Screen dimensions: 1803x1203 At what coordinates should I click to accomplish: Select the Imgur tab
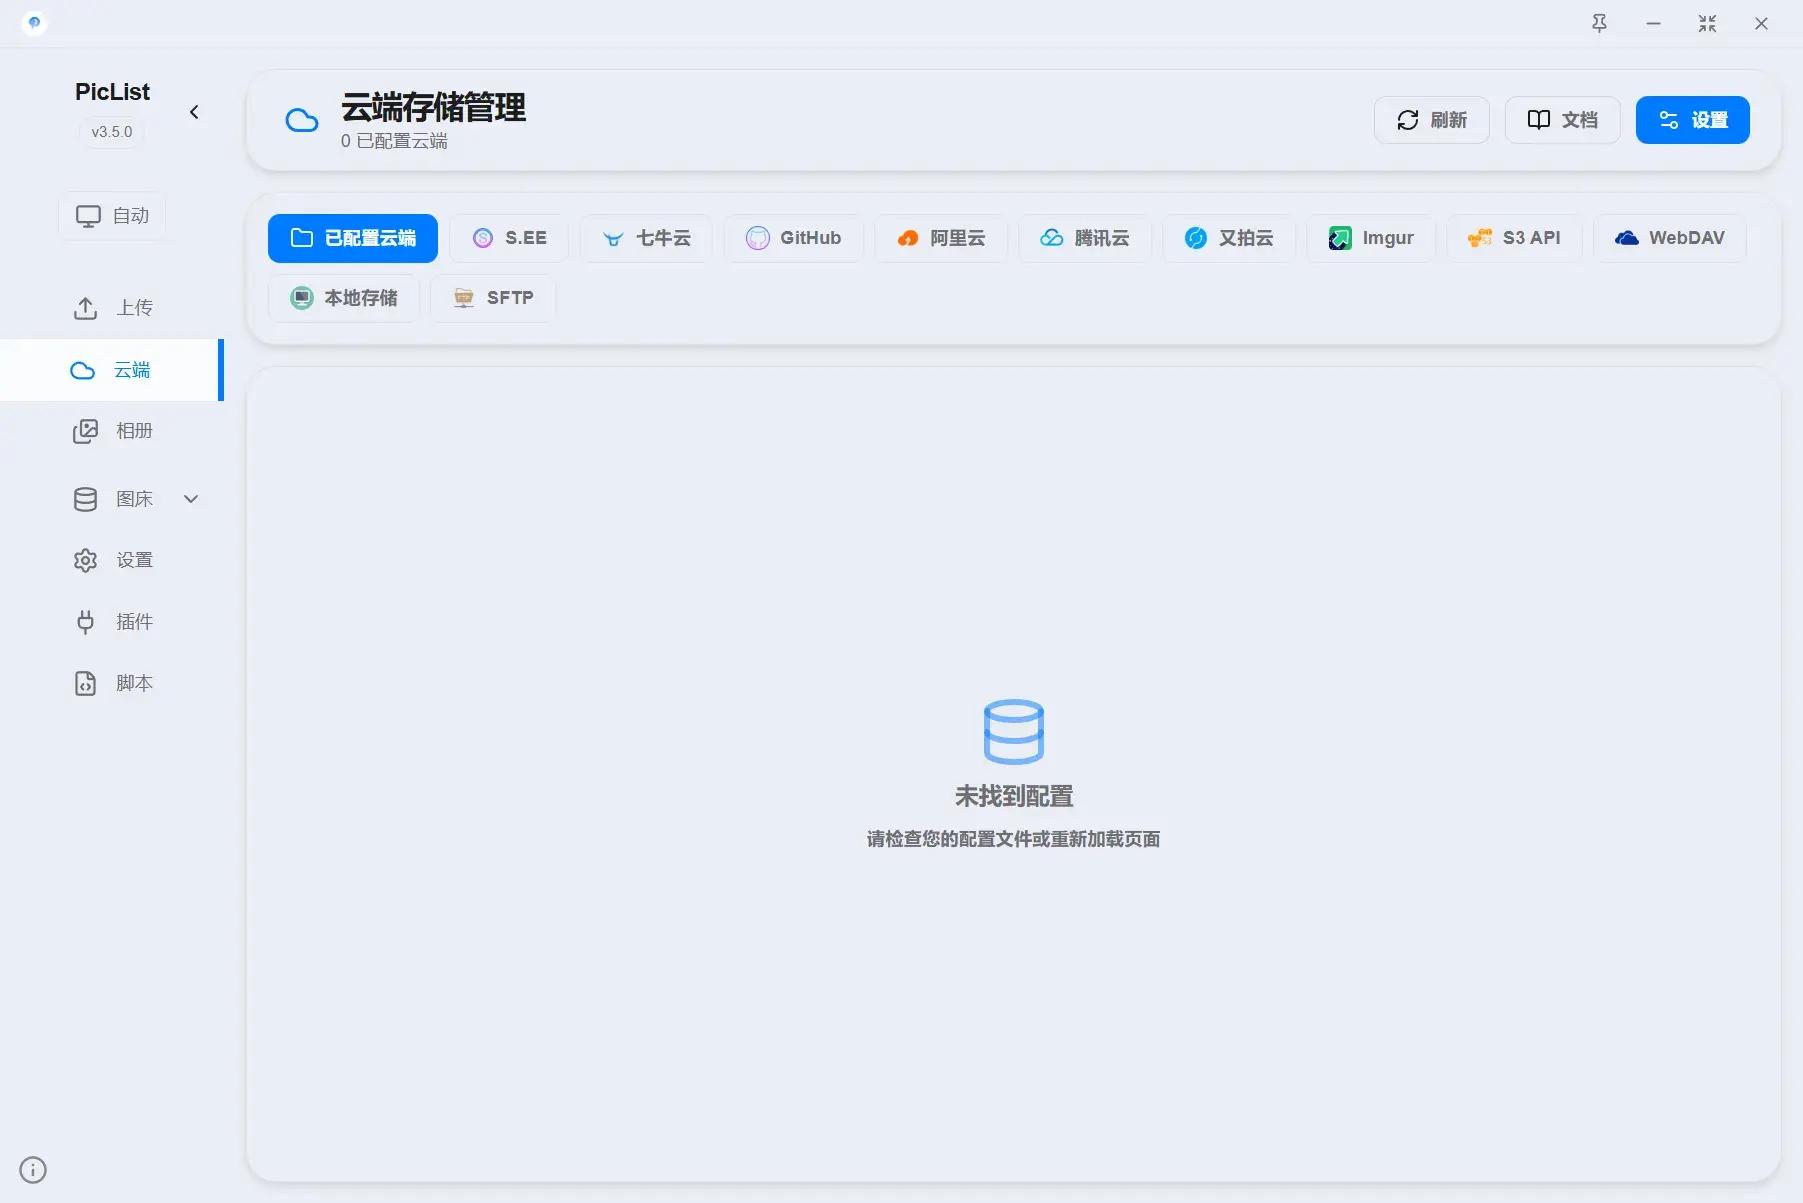(x=1371, y=238)
